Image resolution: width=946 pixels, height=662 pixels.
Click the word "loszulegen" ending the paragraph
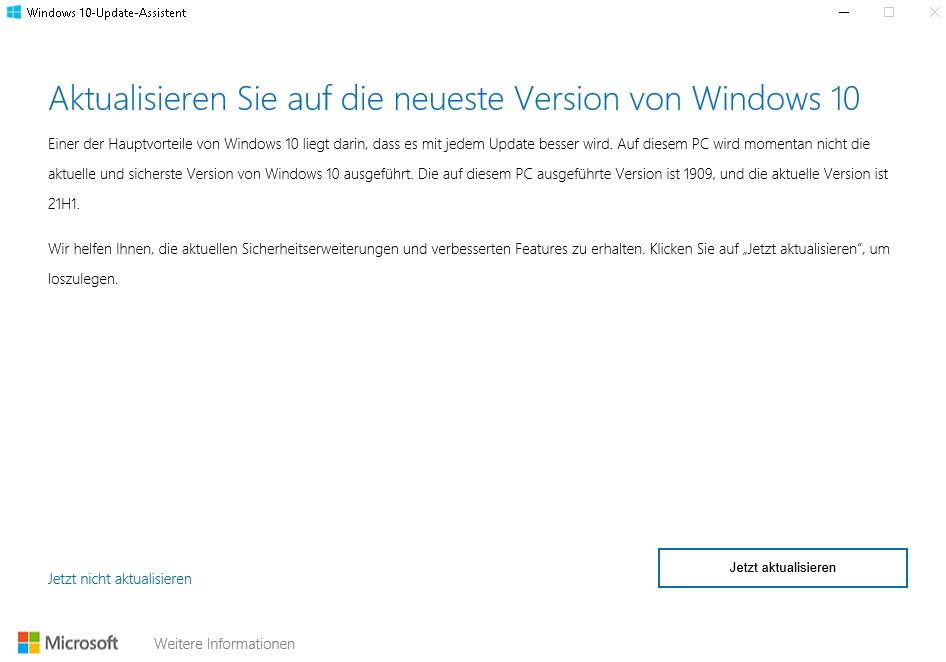(82, 279)
